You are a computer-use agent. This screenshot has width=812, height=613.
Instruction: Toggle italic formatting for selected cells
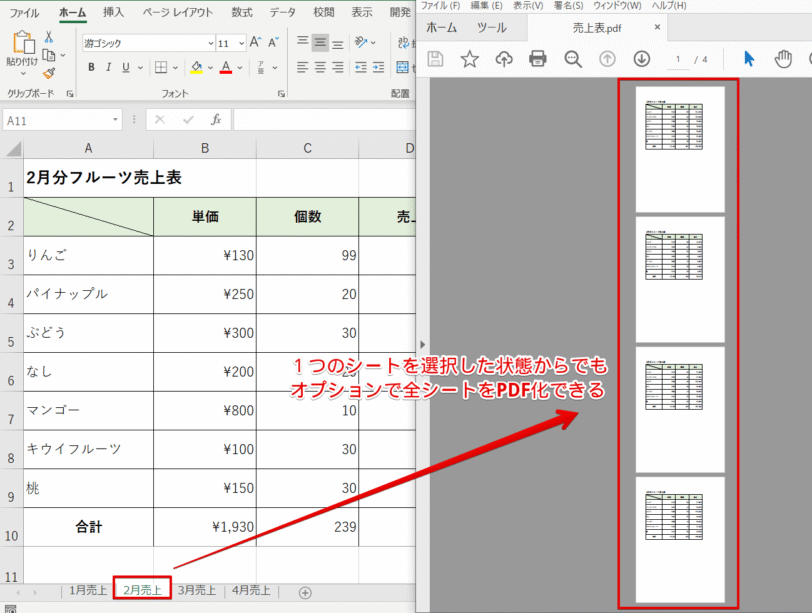click(108, 66)
